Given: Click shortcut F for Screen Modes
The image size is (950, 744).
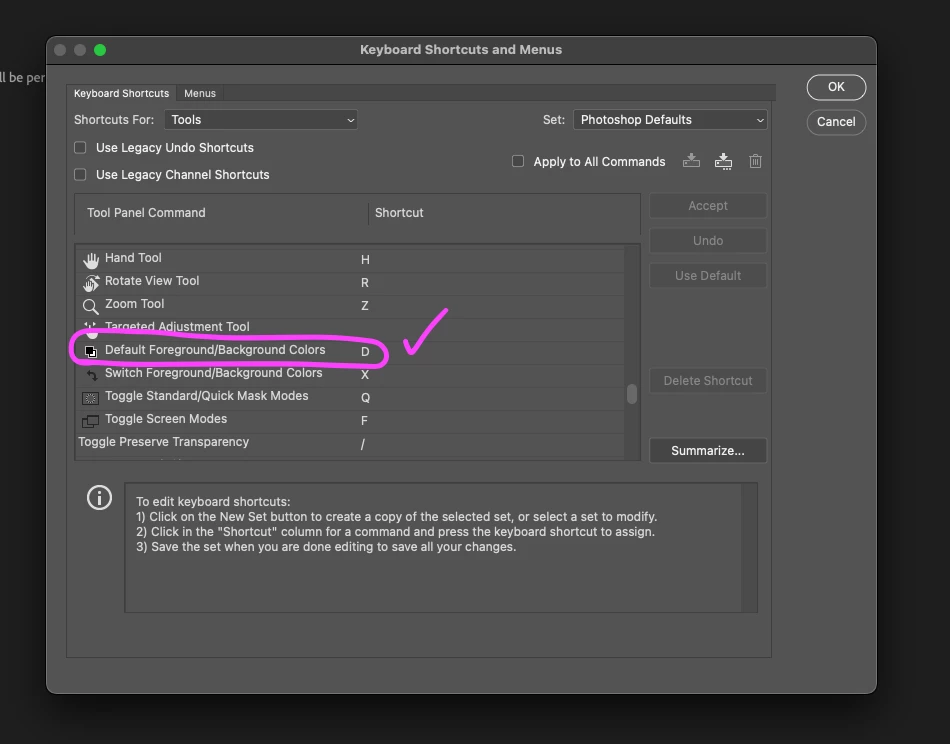Looking at the screenshot, I should point(364,421).
